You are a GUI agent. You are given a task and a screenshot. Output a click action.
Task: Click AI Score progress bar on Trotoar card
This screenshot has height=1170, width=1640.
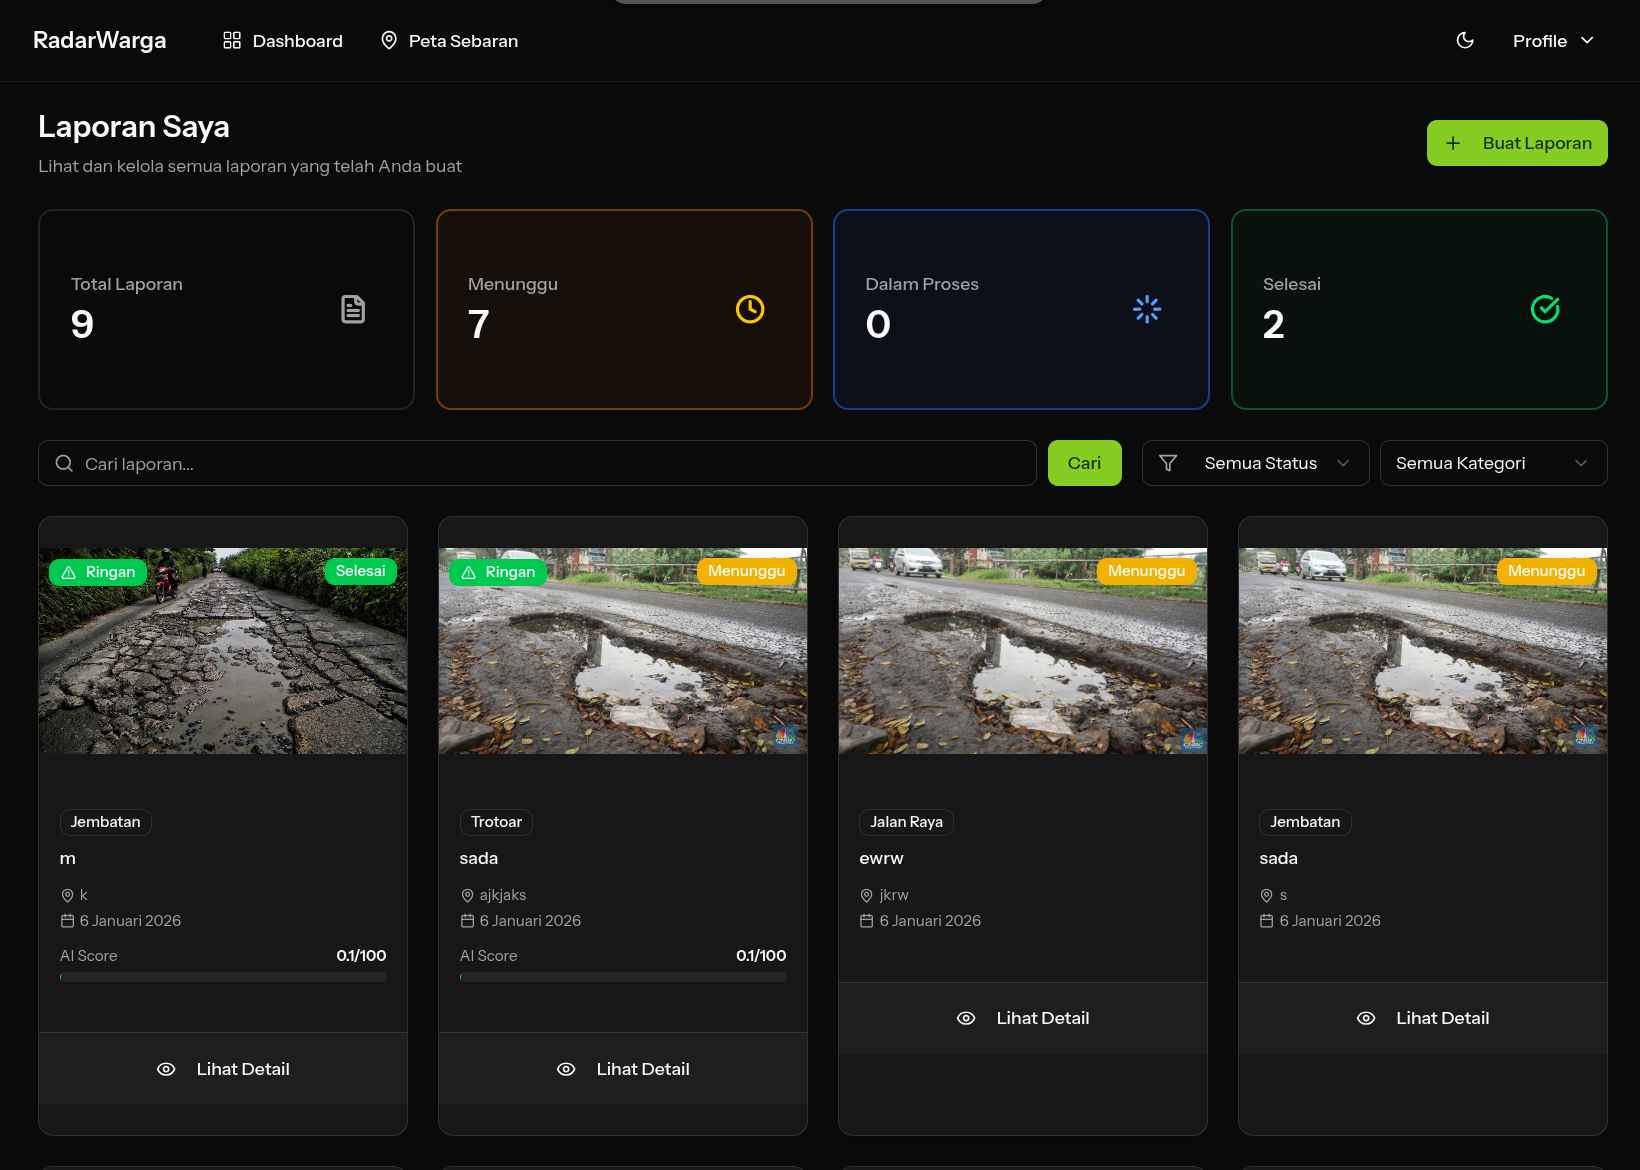click(x=622, y=977)
